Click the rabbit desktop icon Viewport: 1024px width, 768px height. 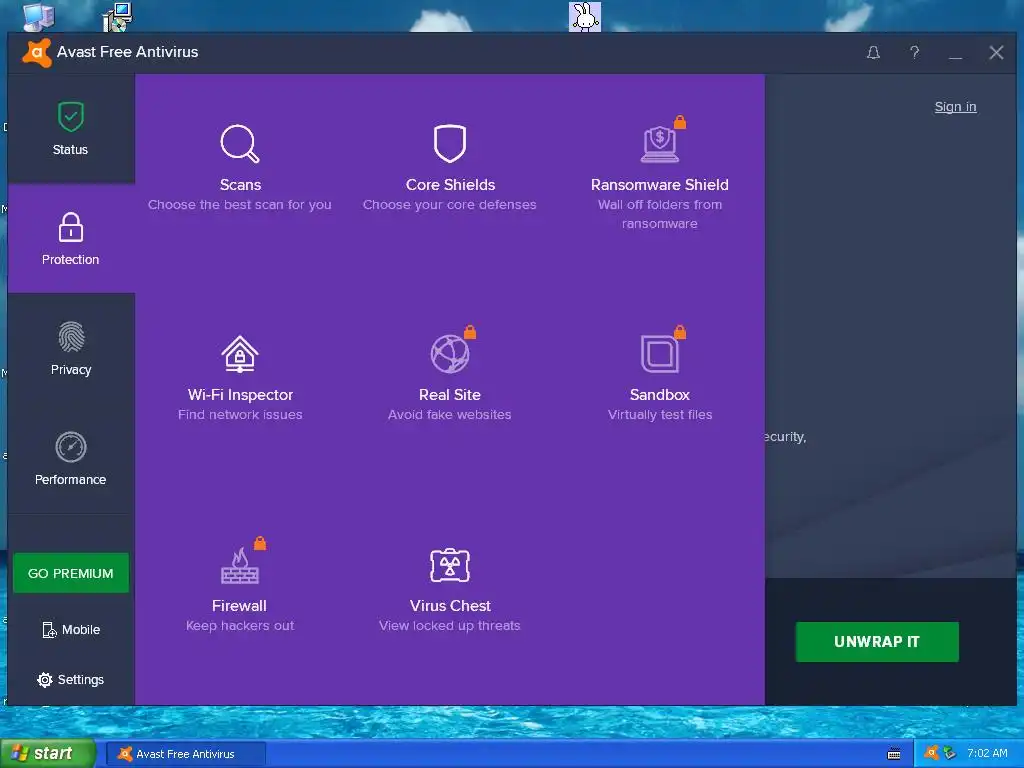584,16
